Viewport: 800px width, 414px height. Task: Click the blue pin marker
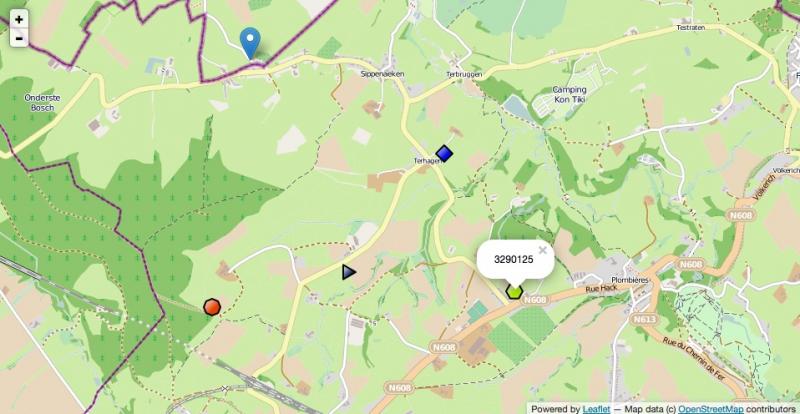point(250,43)
